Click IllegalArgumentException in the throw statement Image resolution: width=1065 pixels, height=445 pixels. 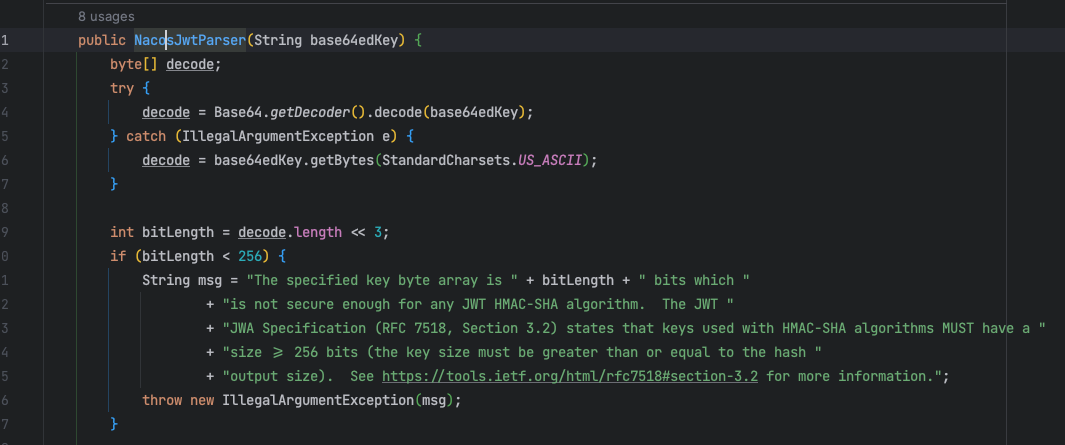pyautogui.click(x=317, y=400)
